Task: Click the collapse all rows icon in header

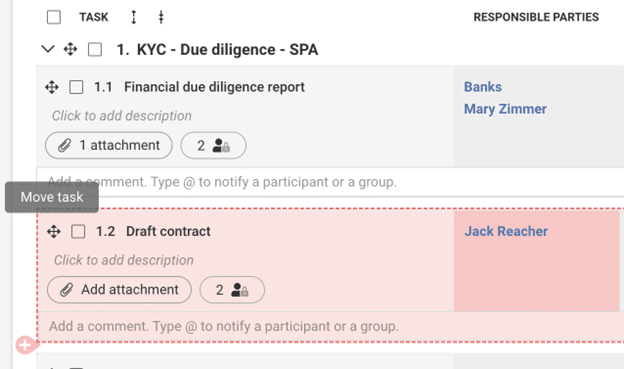Action: [x=161, y=17]
